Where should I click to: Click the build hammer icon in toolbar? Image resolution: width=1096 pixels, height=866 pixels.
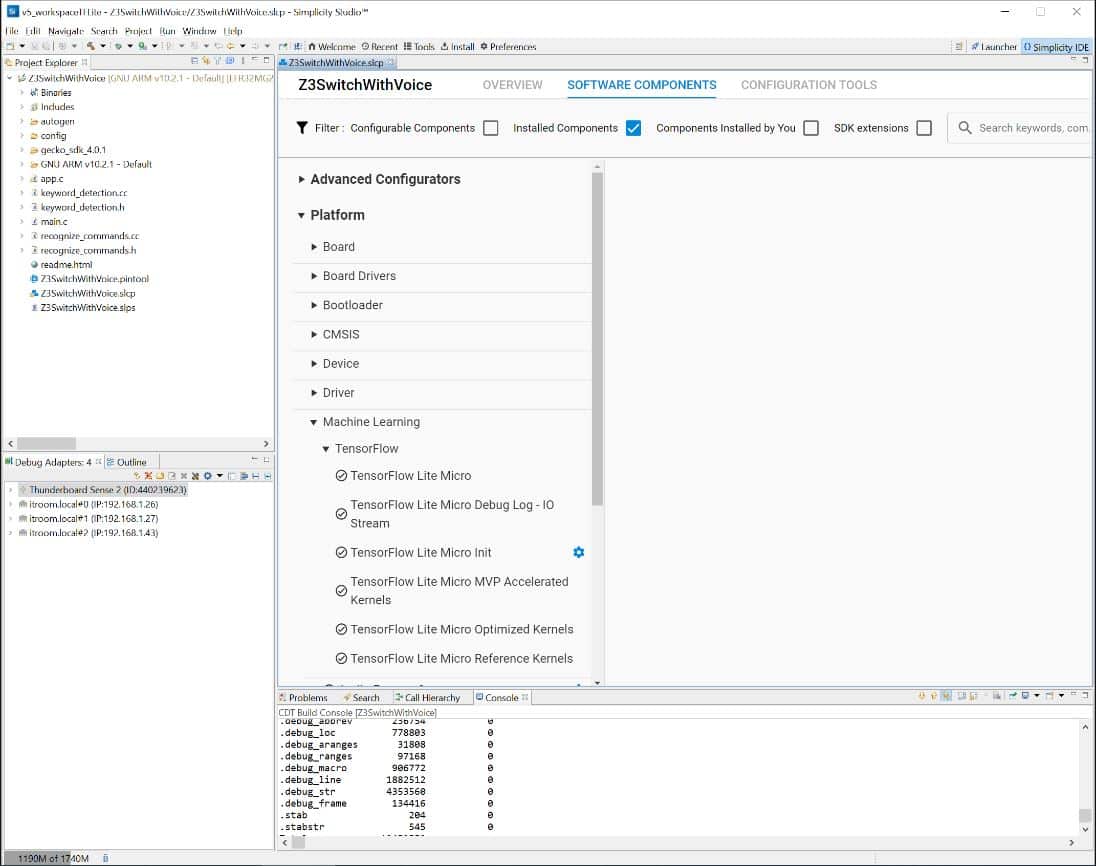(x=90, y=46)
